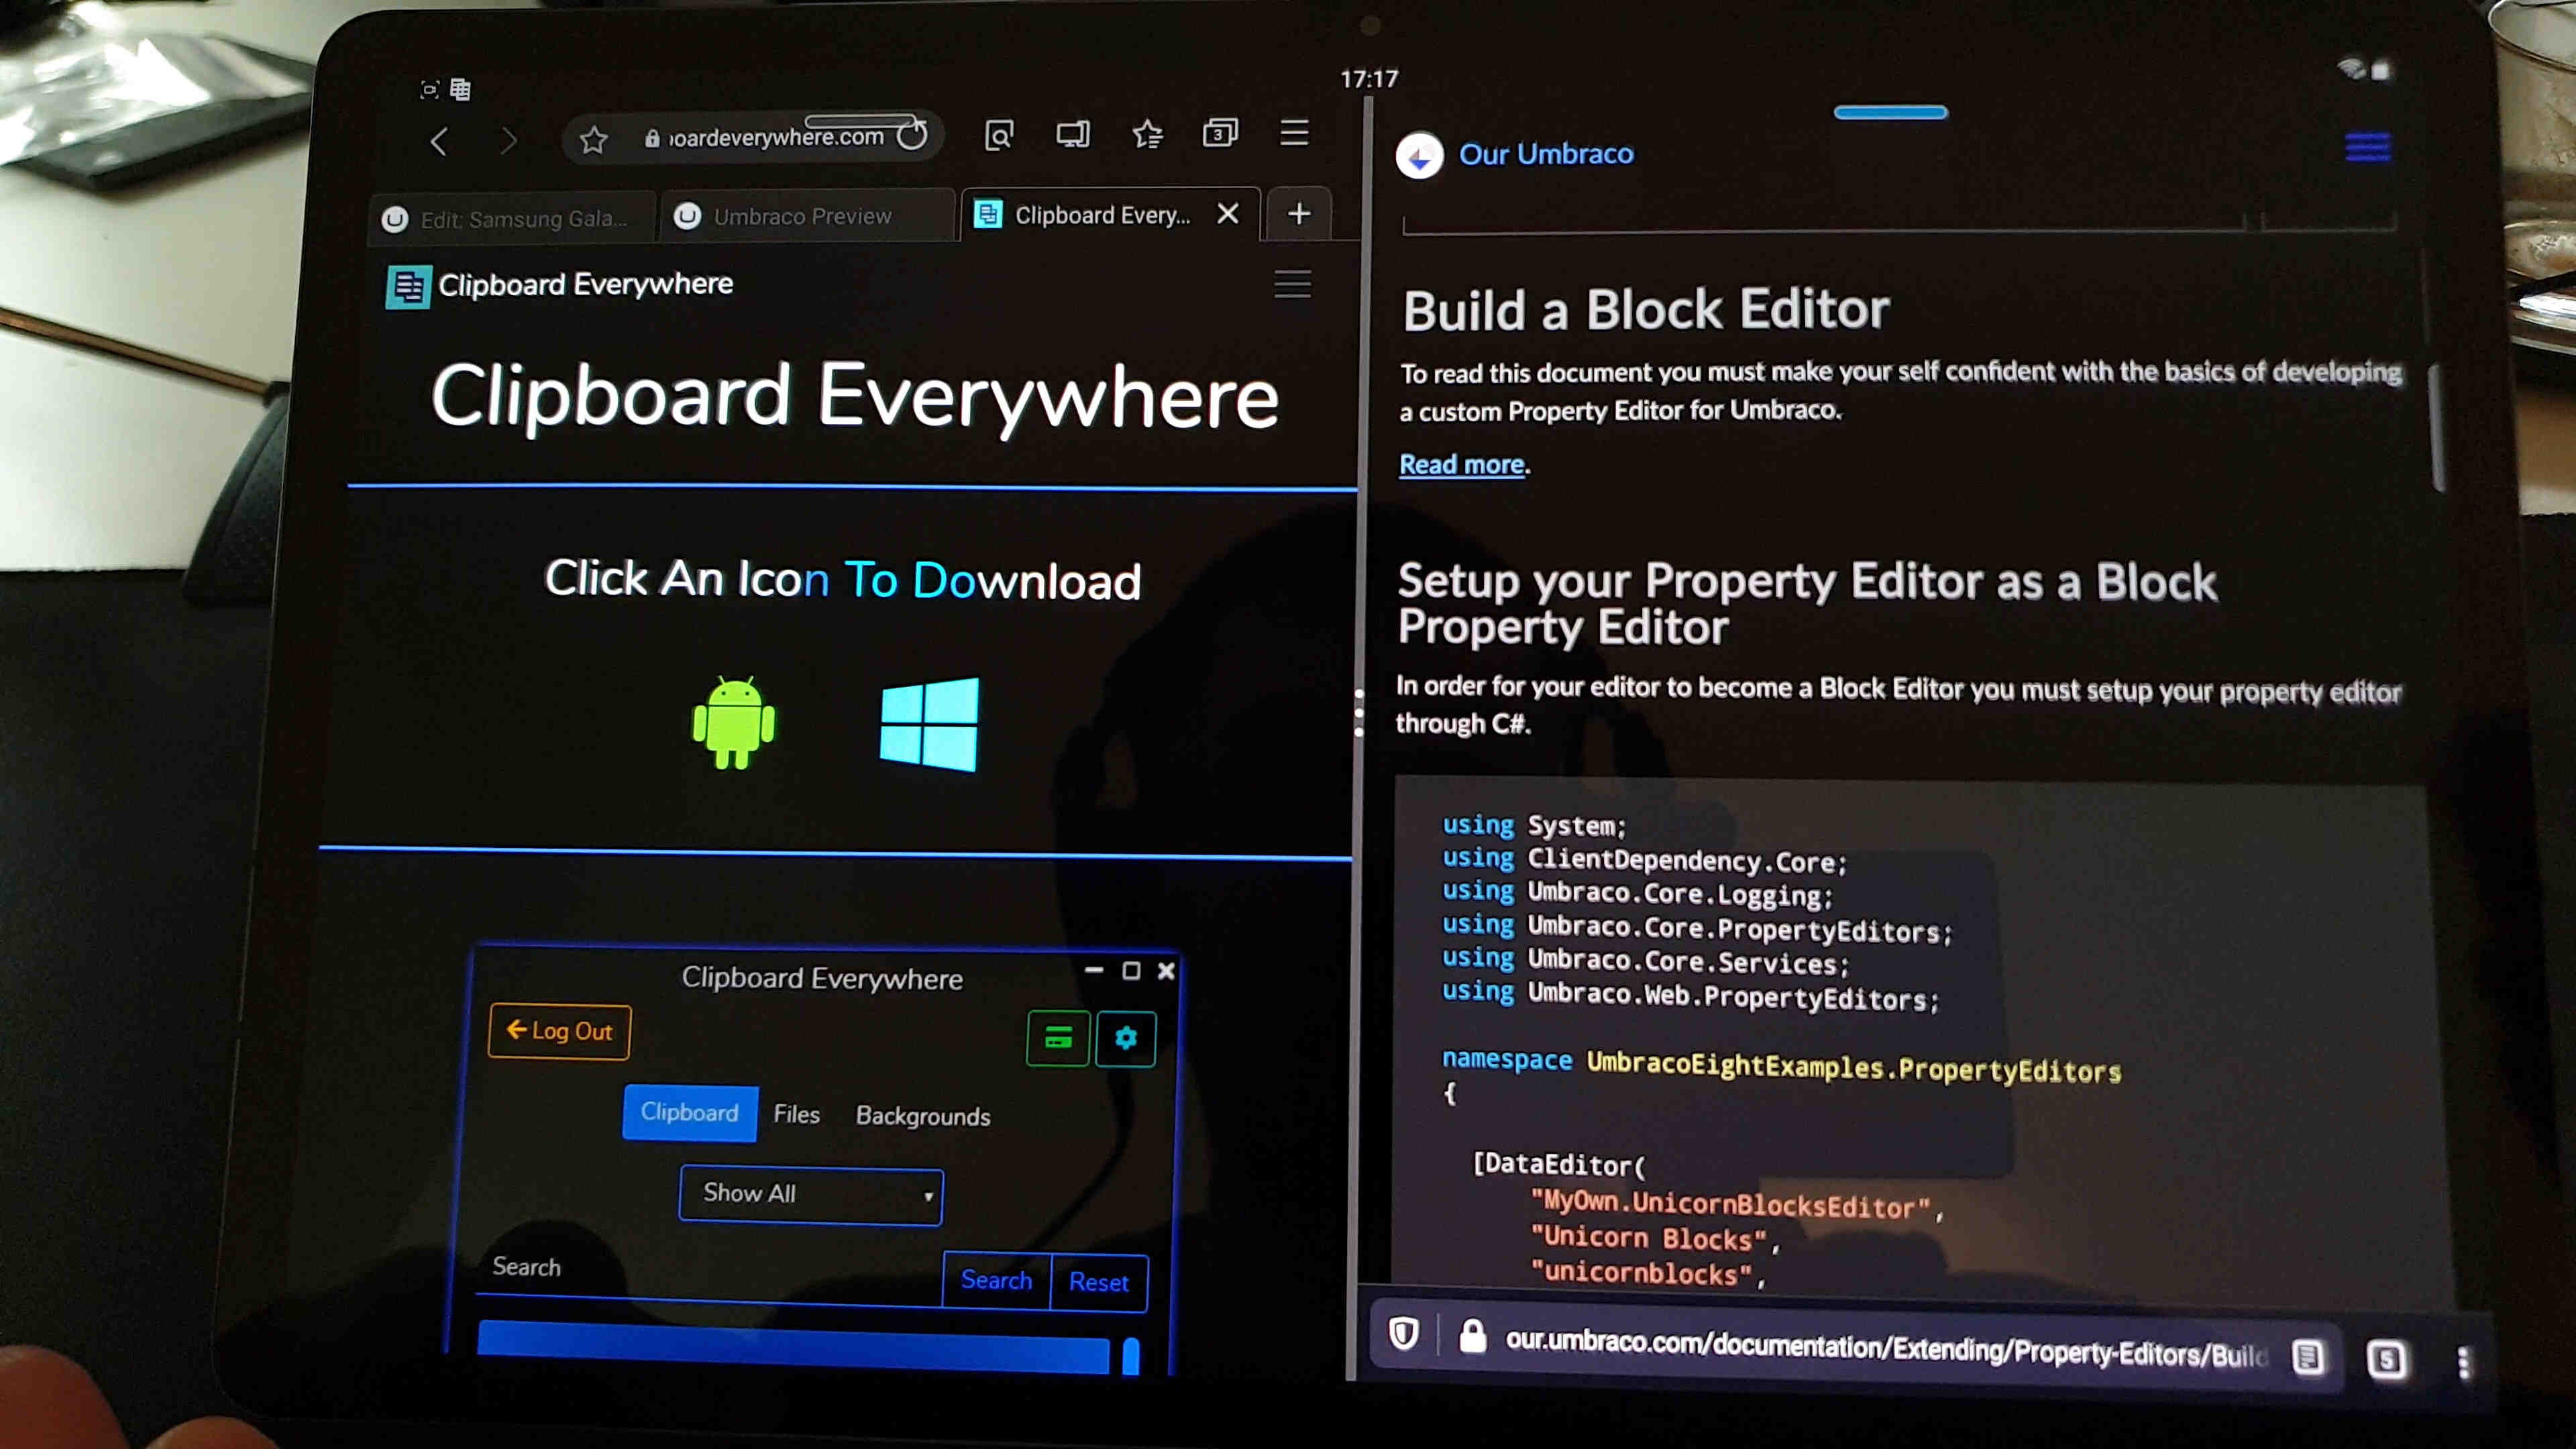Expand the Show All dropdown
This screenshot has height=1449, width=2576.
[811, 1194]
